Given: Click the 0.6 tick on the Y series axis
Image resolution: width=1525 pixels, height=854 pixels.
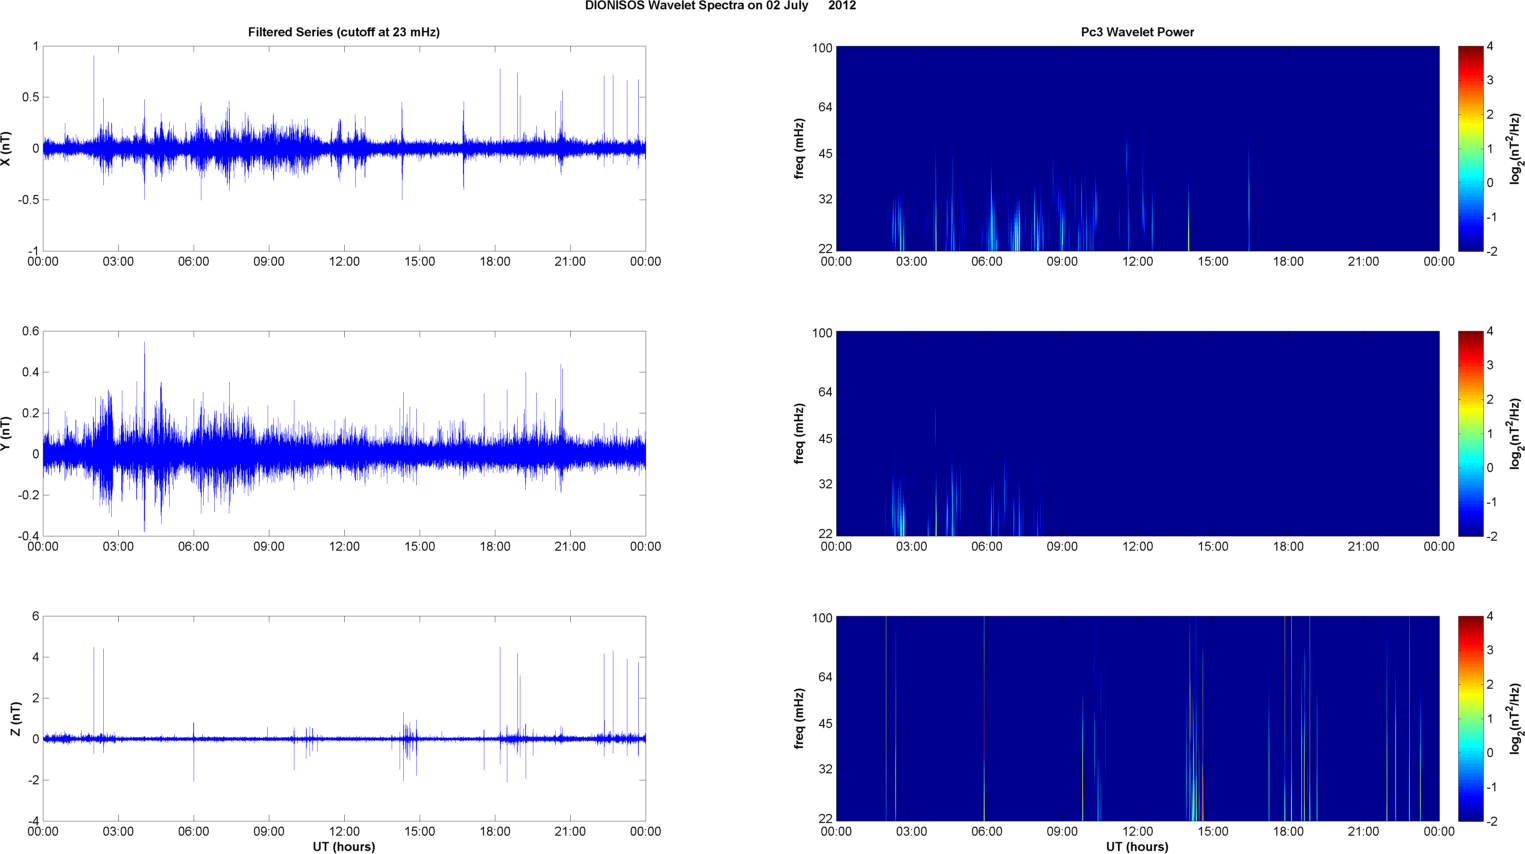Looking at the screenshot, I should pyautogui.click(x=30, y=332).
